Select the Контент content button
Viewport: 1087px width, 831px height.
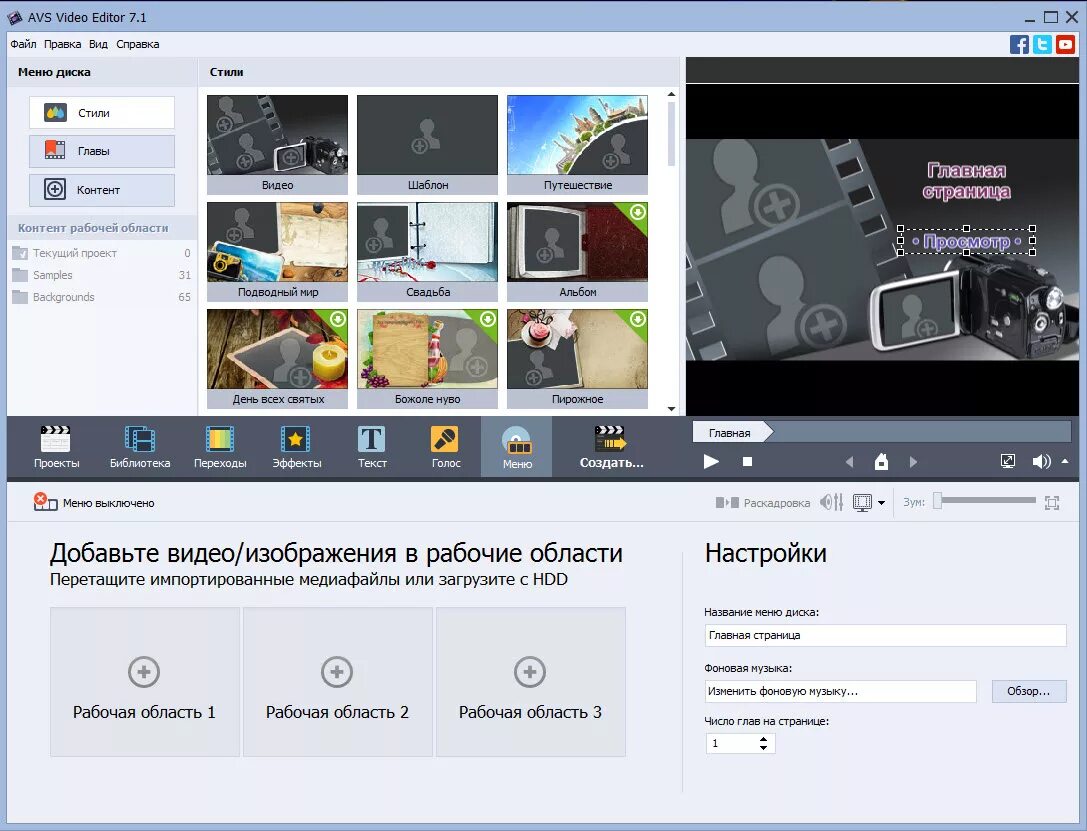(x=102, y=190)
